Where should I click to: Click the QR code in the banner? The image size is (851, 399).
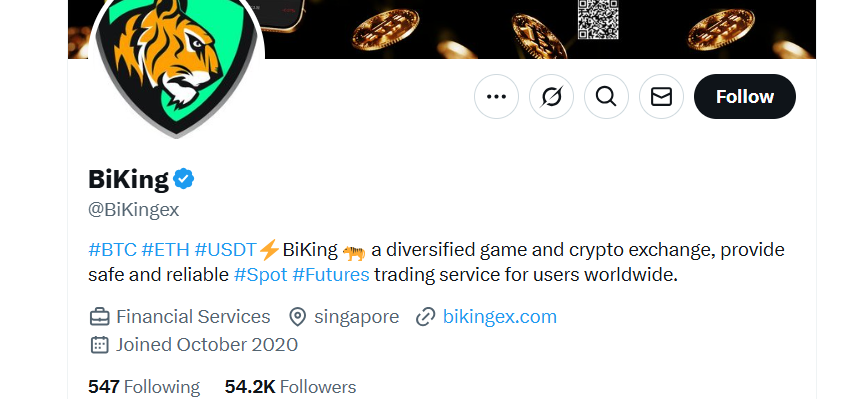(598, 20)
